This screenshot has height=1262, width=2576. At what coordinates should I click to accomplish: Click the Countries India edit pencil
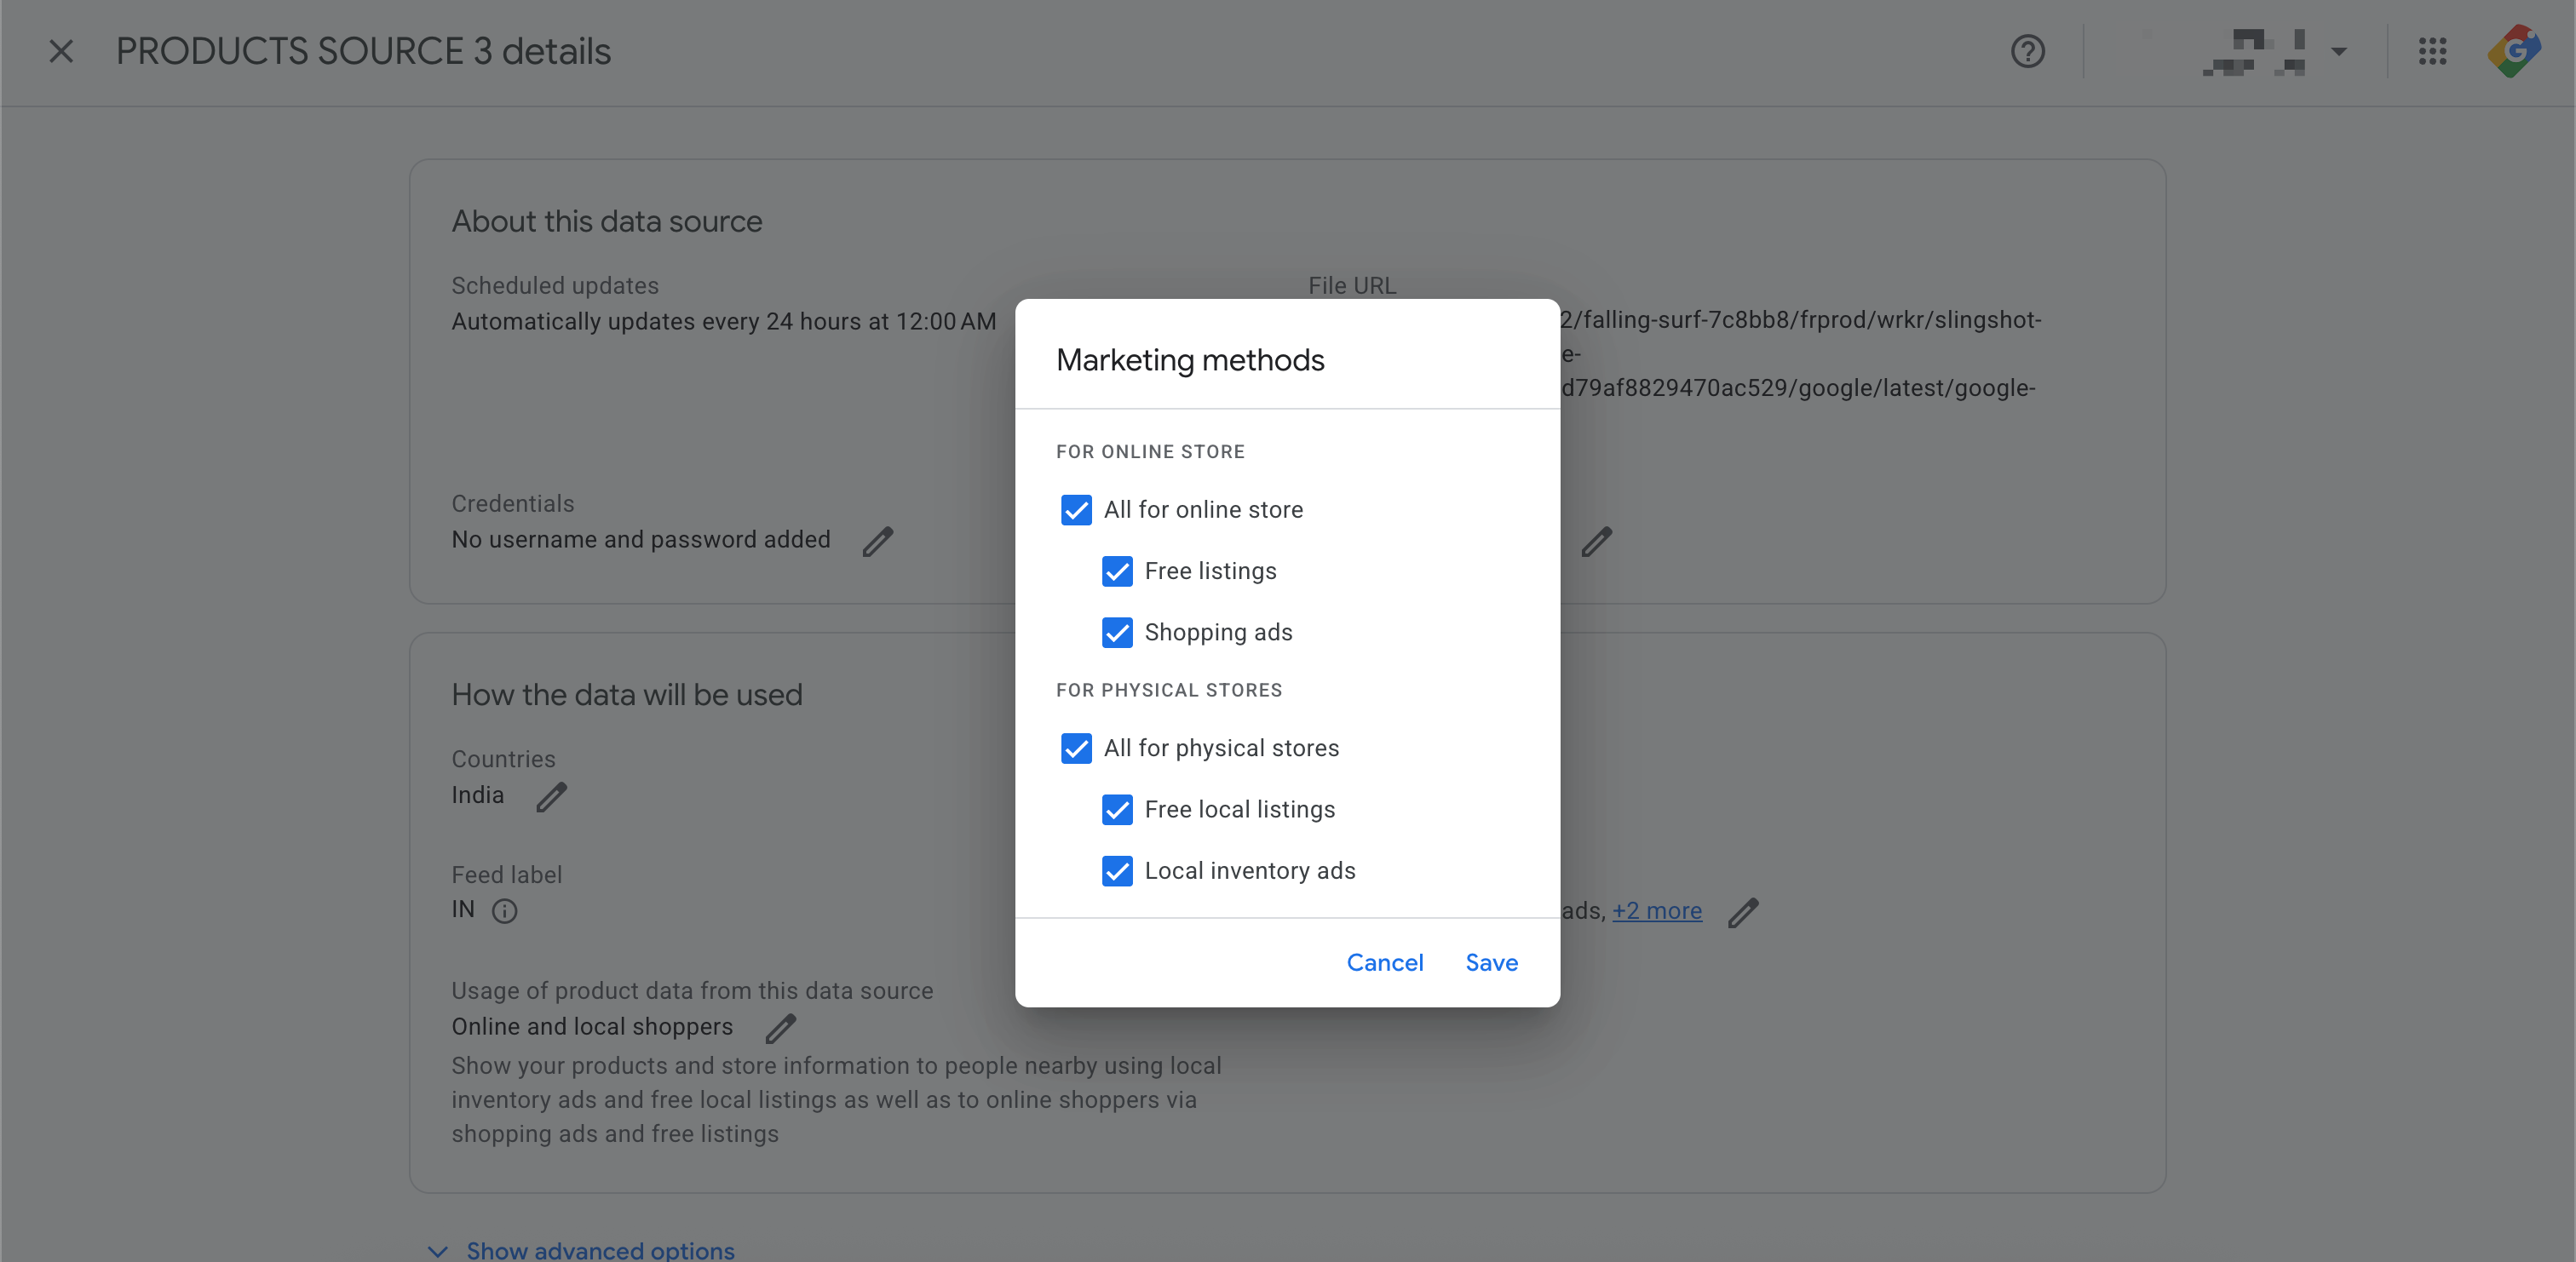551,797
